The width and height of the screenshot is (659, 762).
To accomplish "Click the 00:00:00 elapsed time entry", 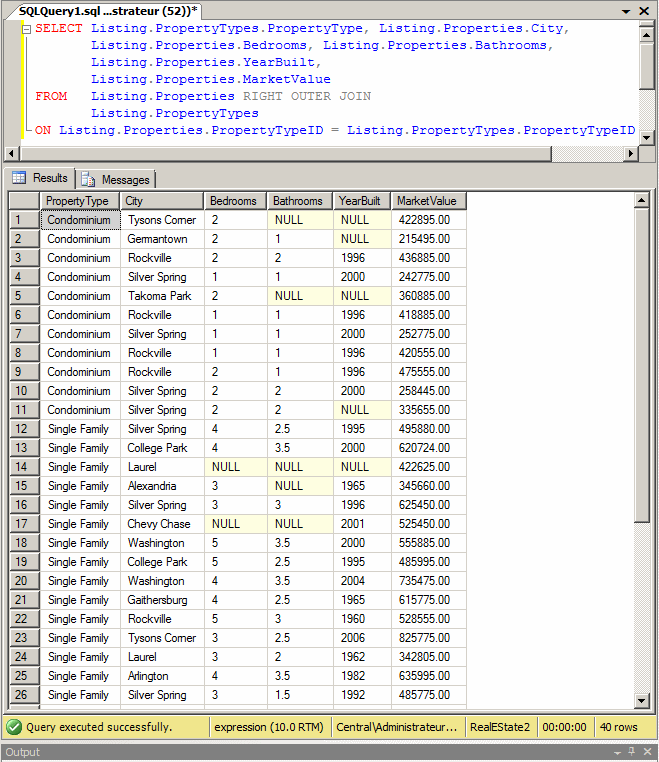I will point(564,727).
